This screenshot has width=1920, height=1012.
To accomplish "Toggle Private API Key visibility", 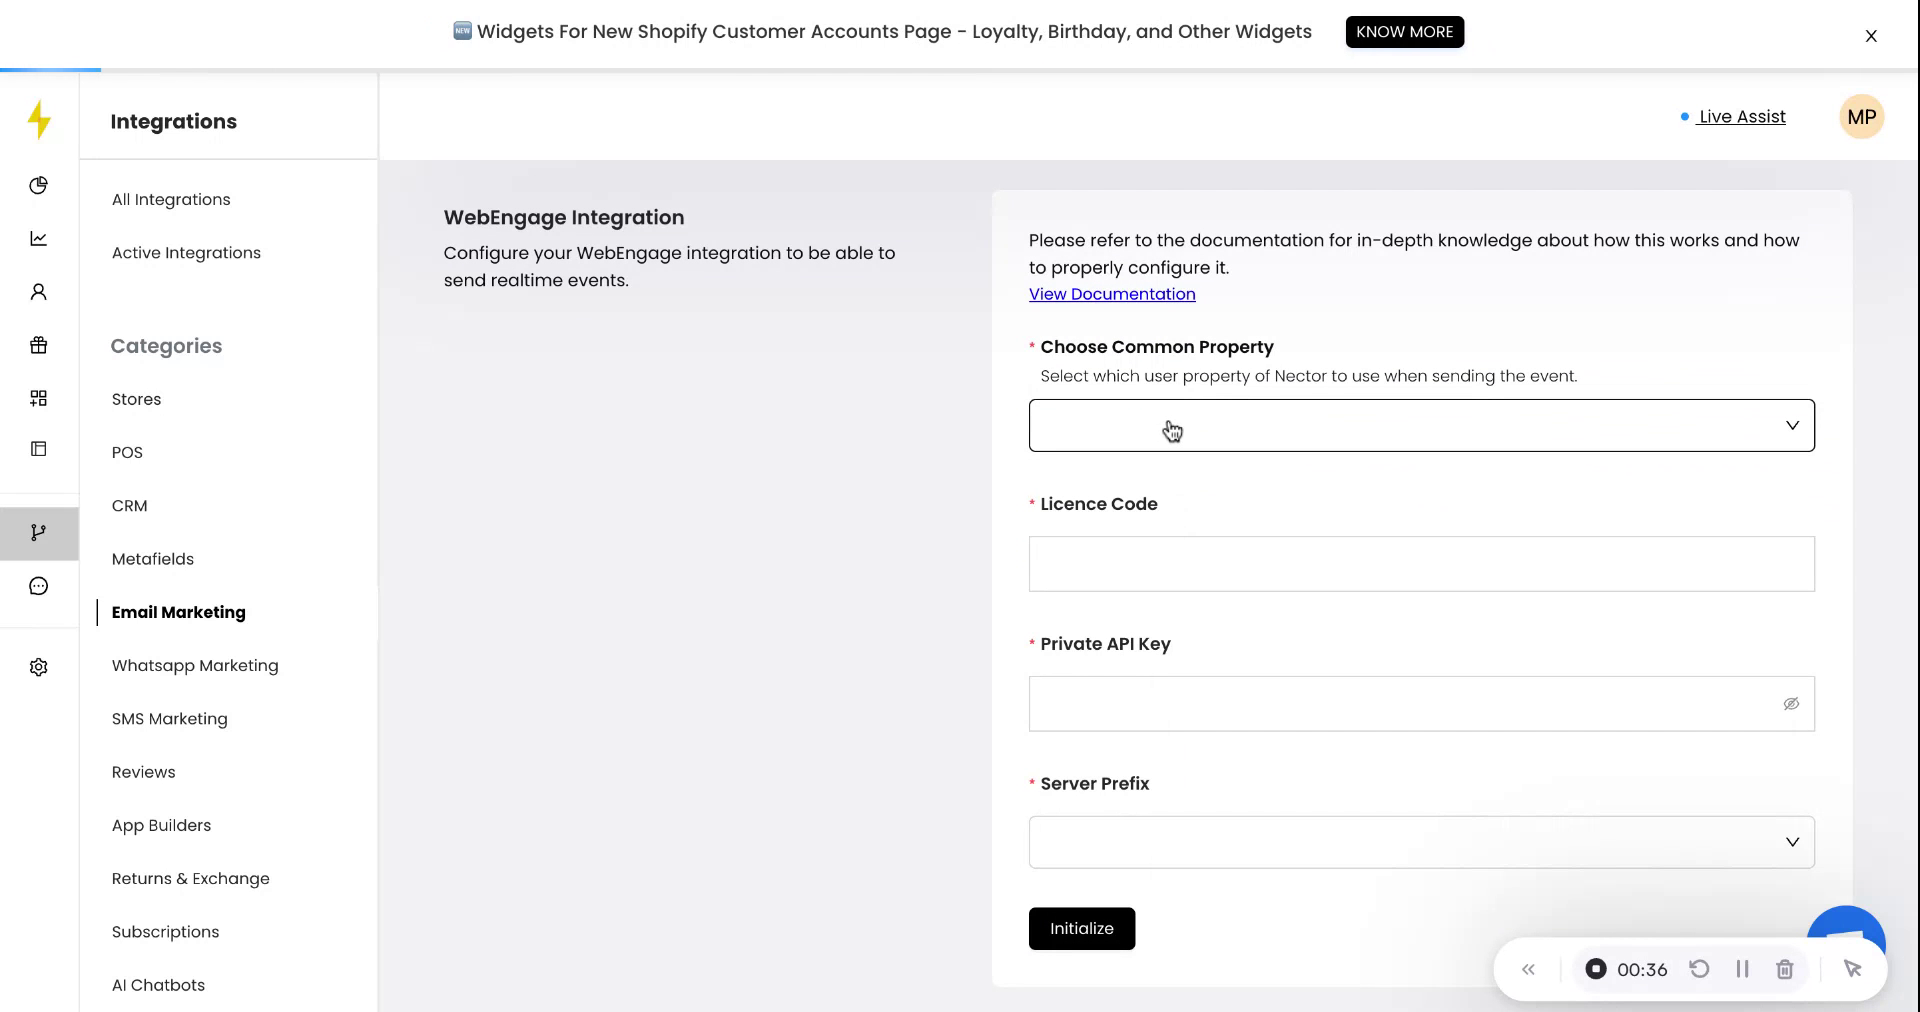I will 1790,703.
